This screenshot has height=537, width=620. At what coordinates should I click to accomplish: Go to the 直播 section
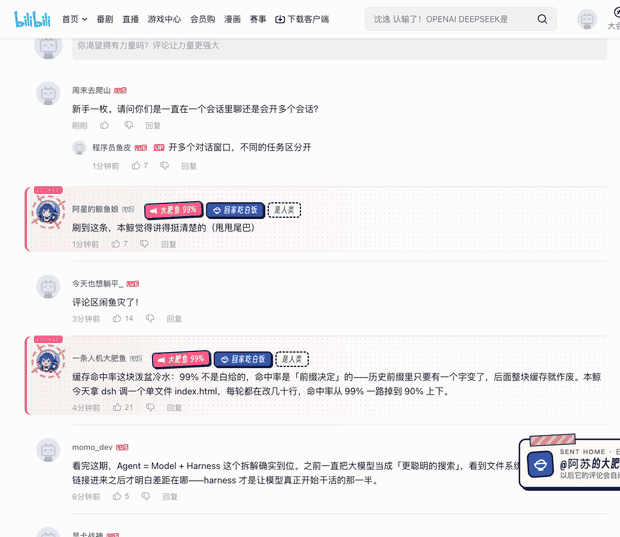point(130,19)
